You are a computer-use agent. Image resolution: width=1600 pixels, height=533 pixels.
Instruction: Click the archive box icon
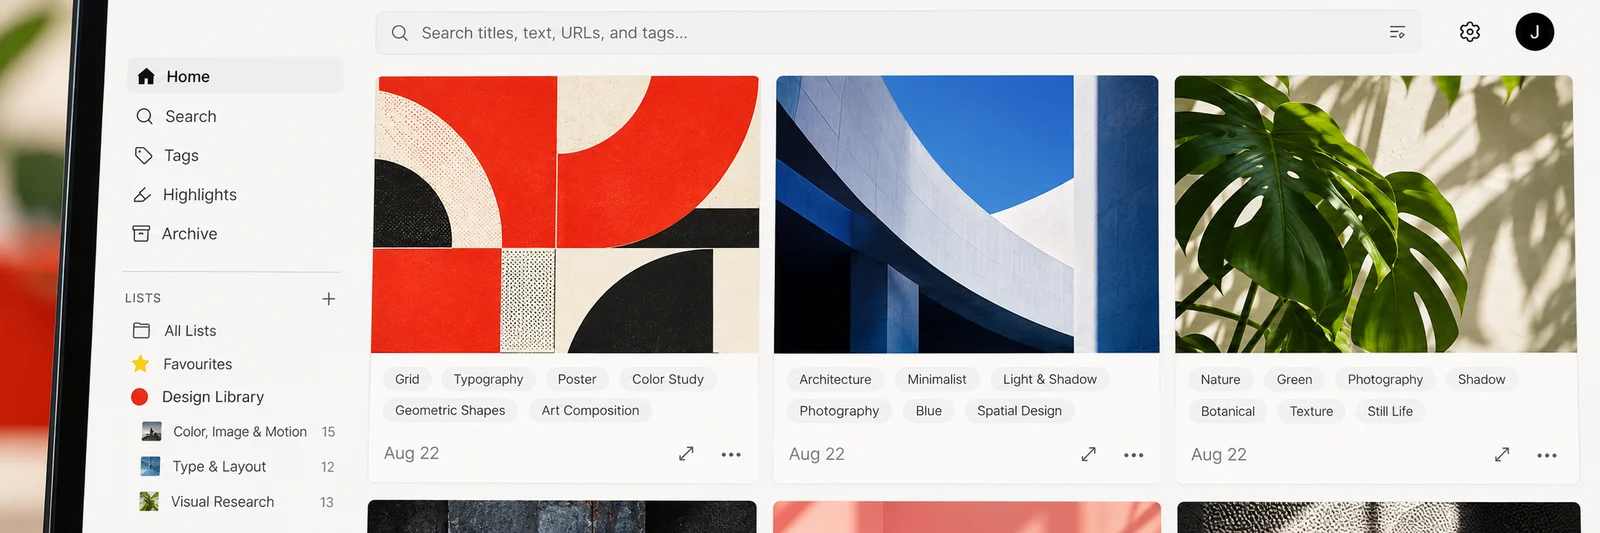(142, 233)
